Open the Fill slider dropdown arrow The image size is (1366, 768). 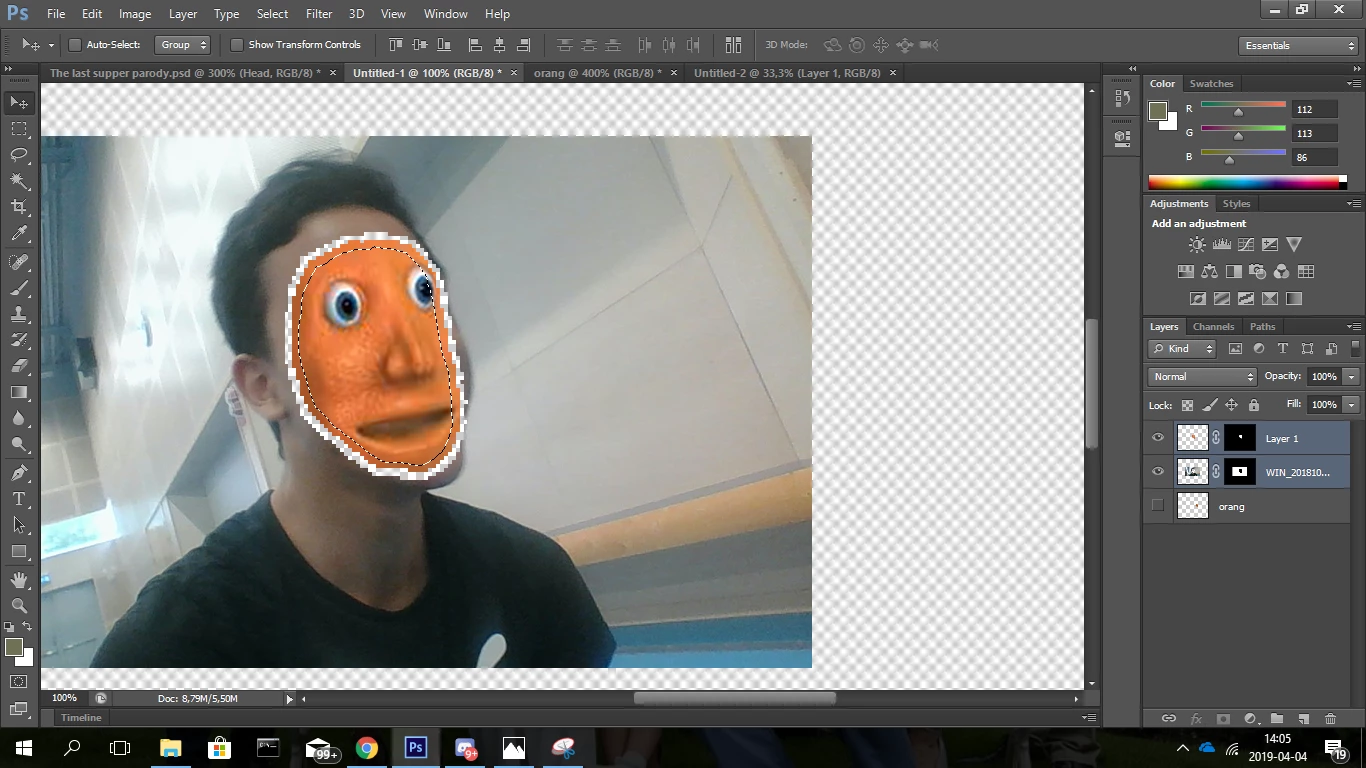(x=1352, y=405)
